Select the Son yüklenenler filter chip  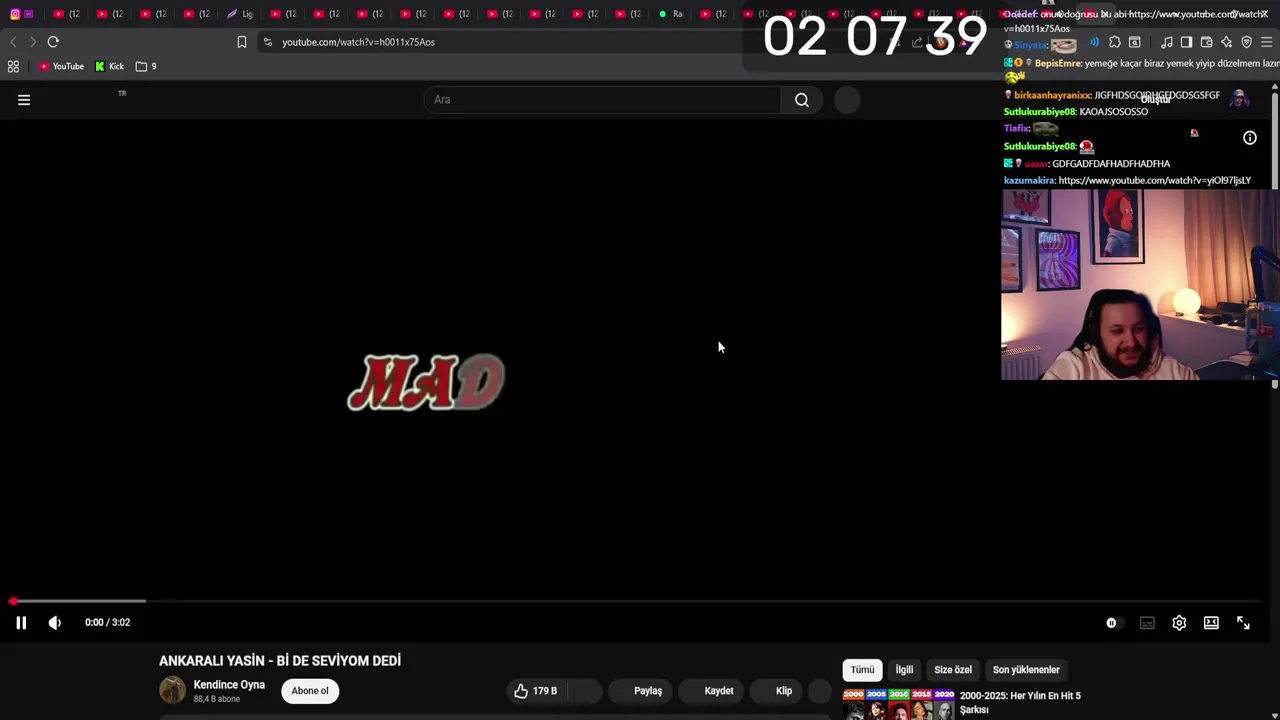1026,670
